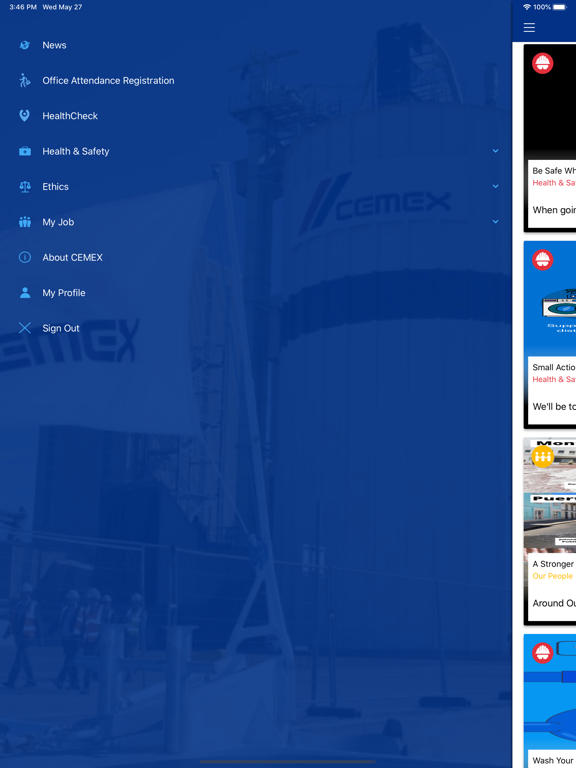The height and width of the screenshot is (768, 576).
Task: Tap the red helmet badge on Small Actions card
Action: coord(543,260)
